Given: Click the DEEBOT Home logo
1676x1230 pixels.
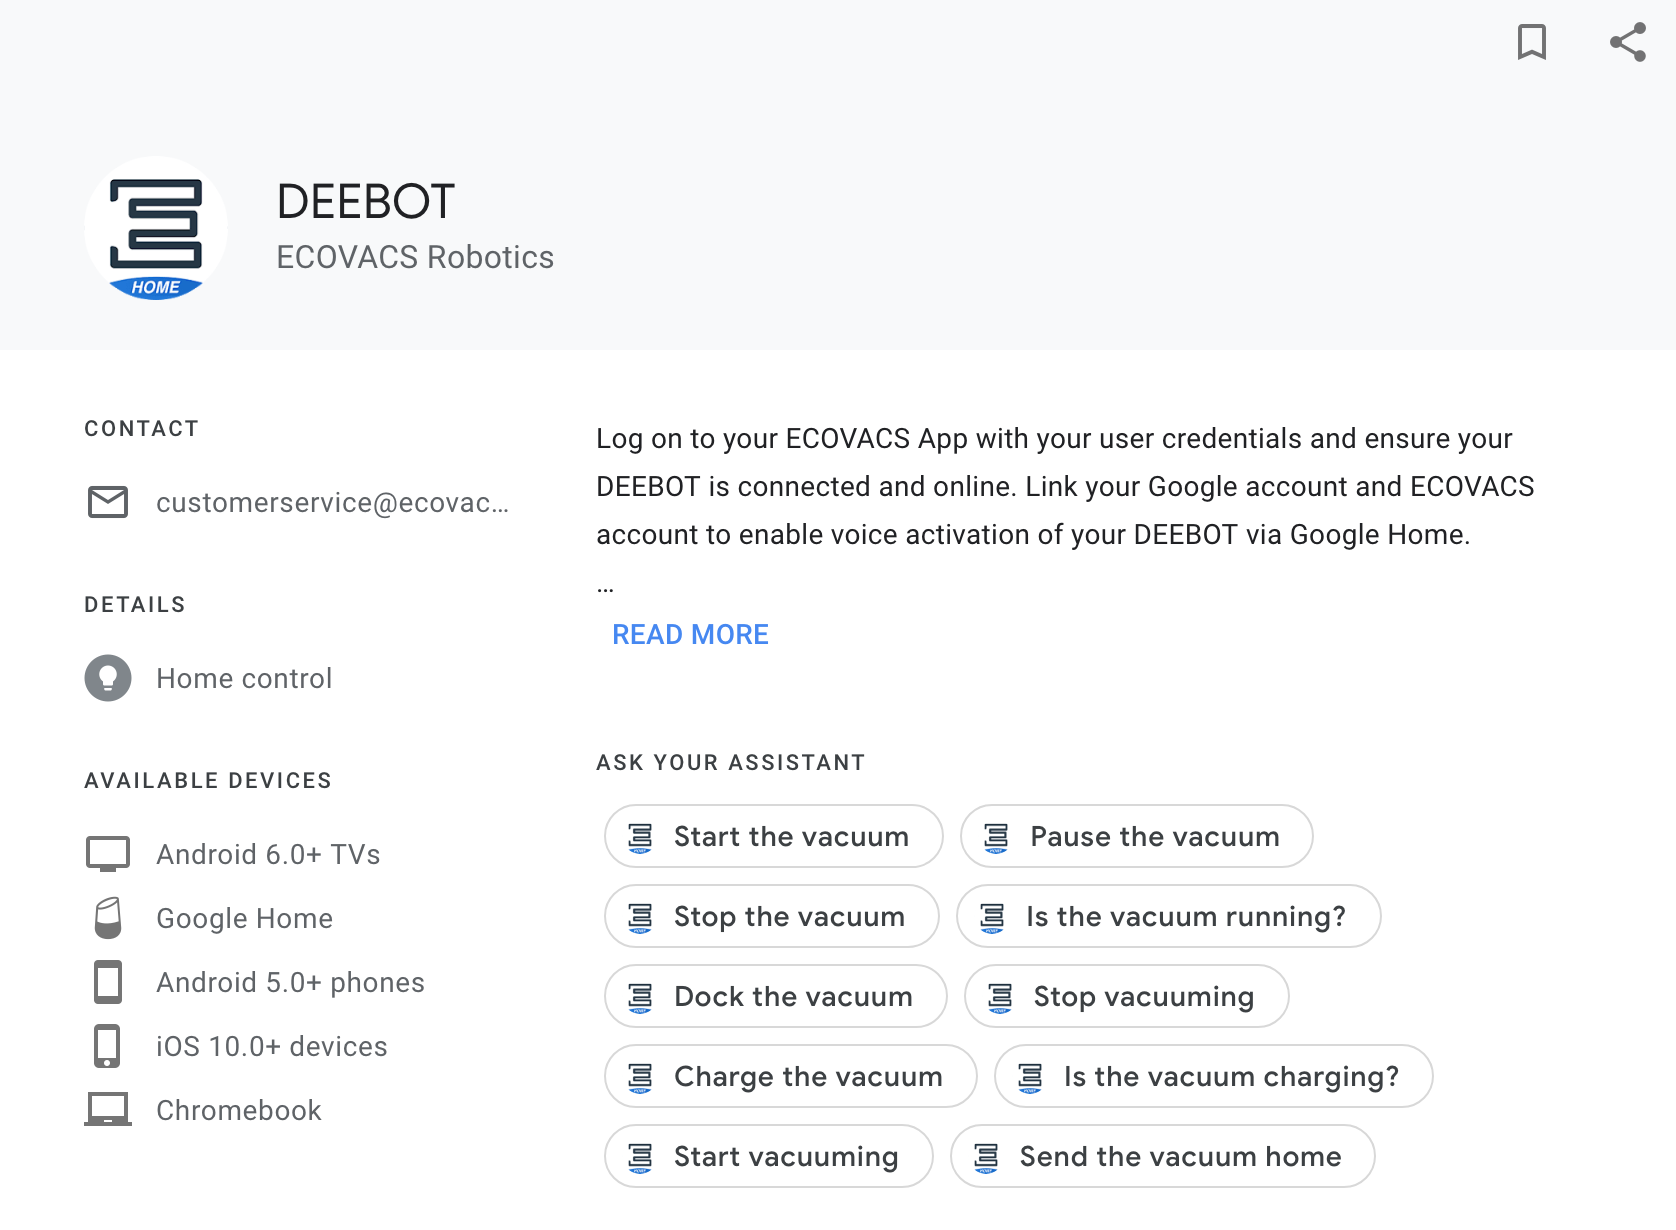Looking at the screenshot, I should (156, 229).
